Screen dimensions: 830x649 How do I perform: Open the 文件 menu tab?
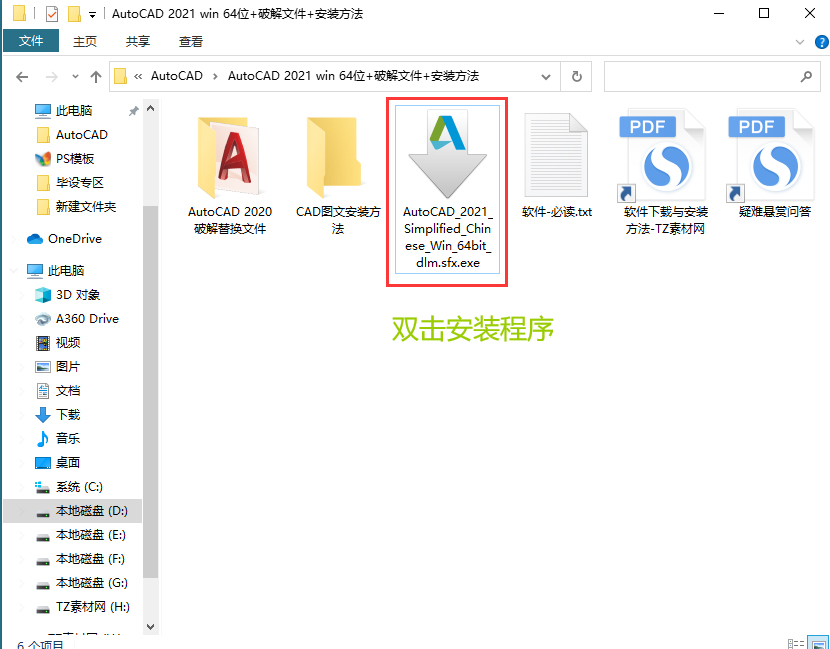(x=31, y=41)
